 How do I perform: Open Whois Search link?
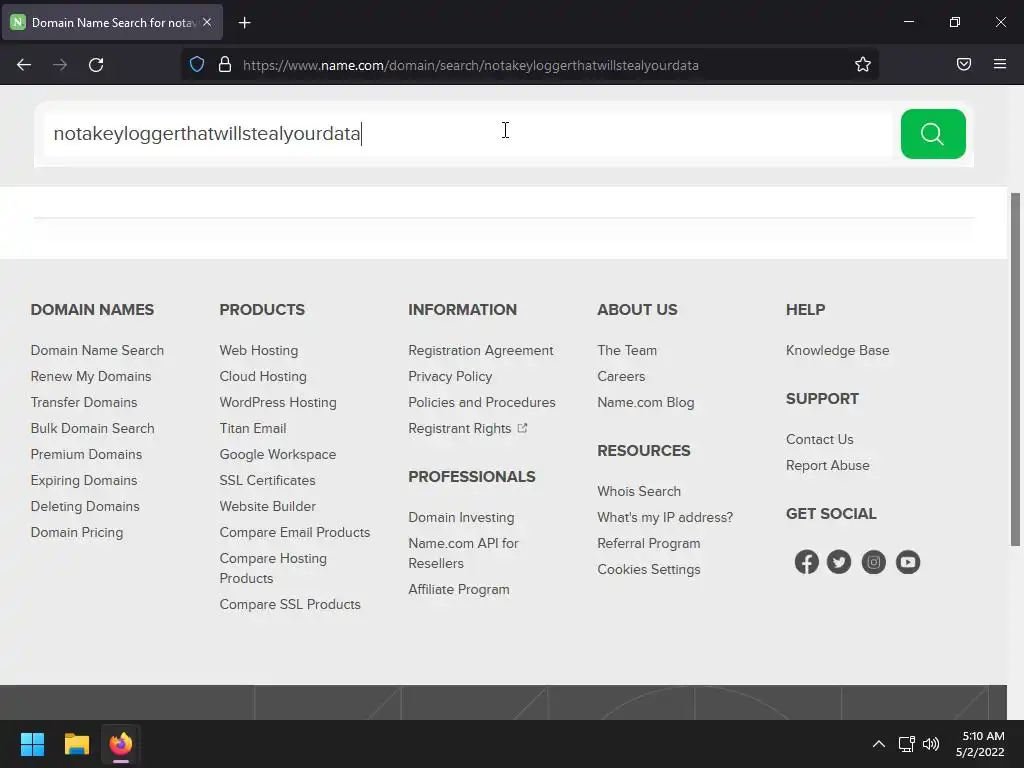tap(639, 491)
